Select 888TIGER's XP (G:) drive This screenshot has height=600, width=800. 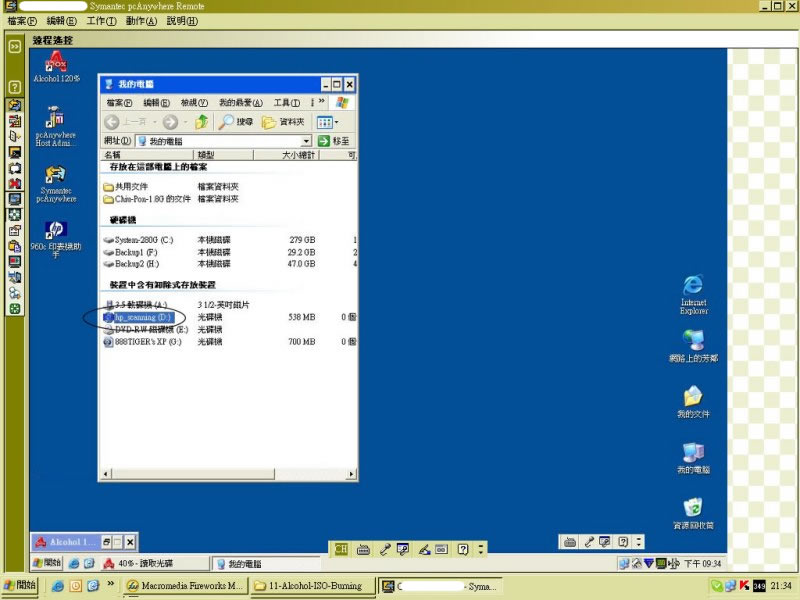(142, 342)
